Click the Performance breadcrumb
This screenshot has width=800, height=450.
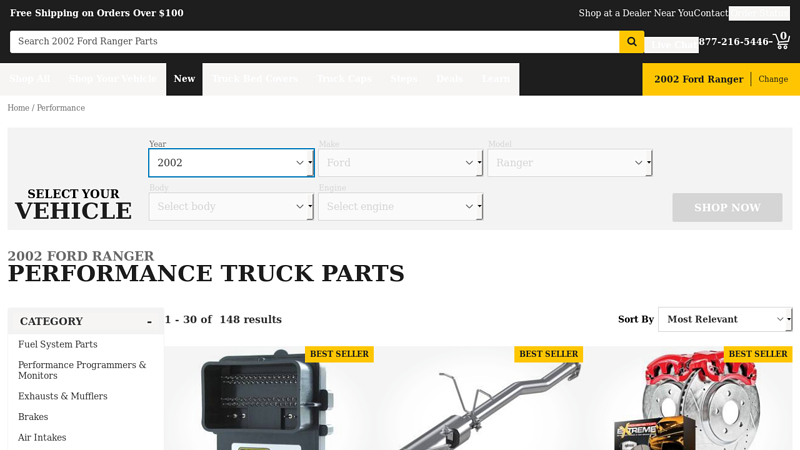[61, 108]
